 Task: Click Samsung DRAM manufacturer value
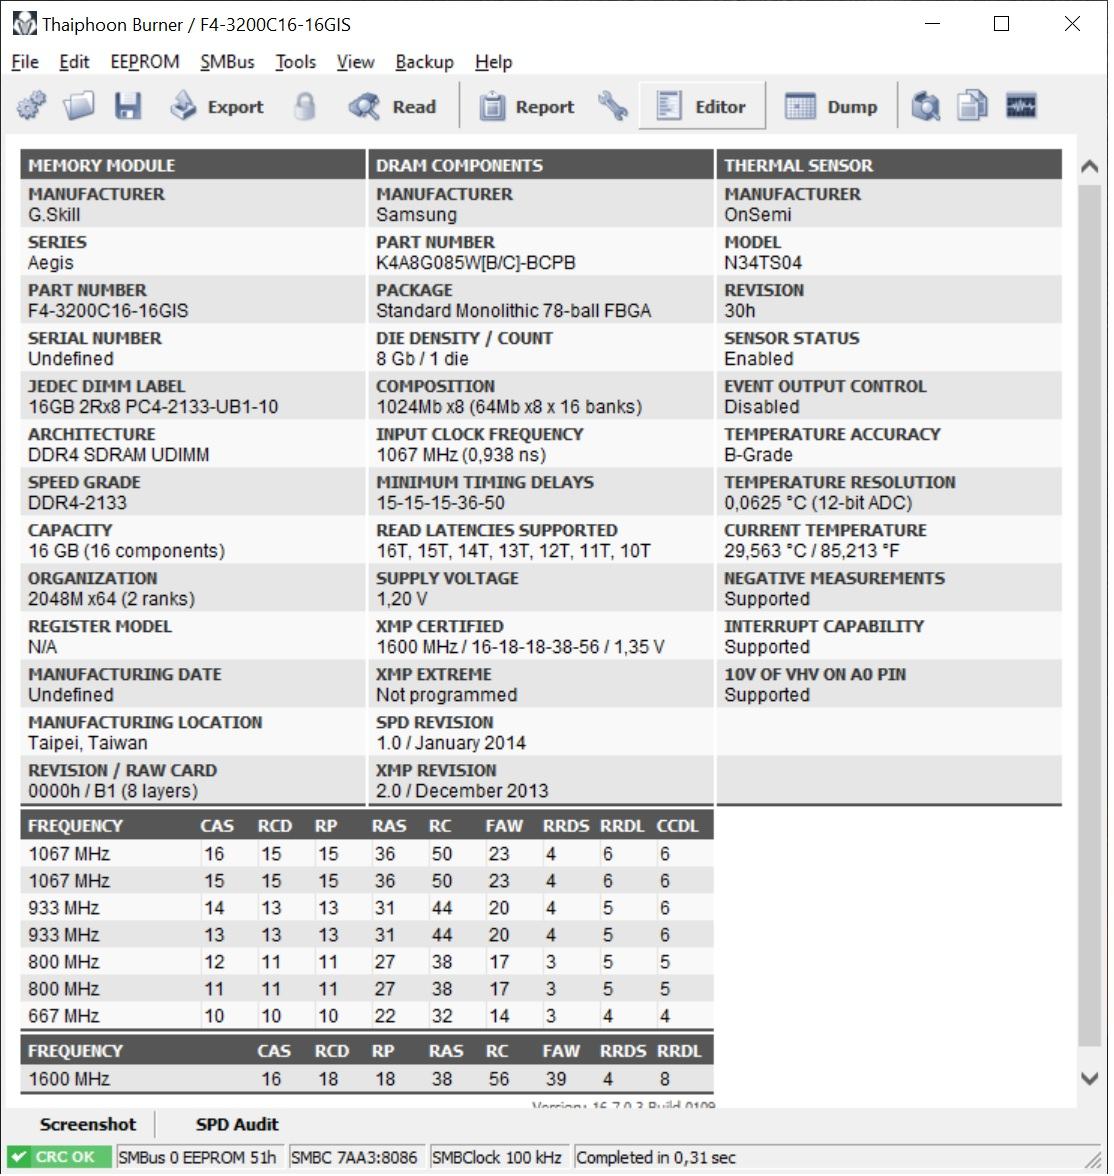[416, 214]
